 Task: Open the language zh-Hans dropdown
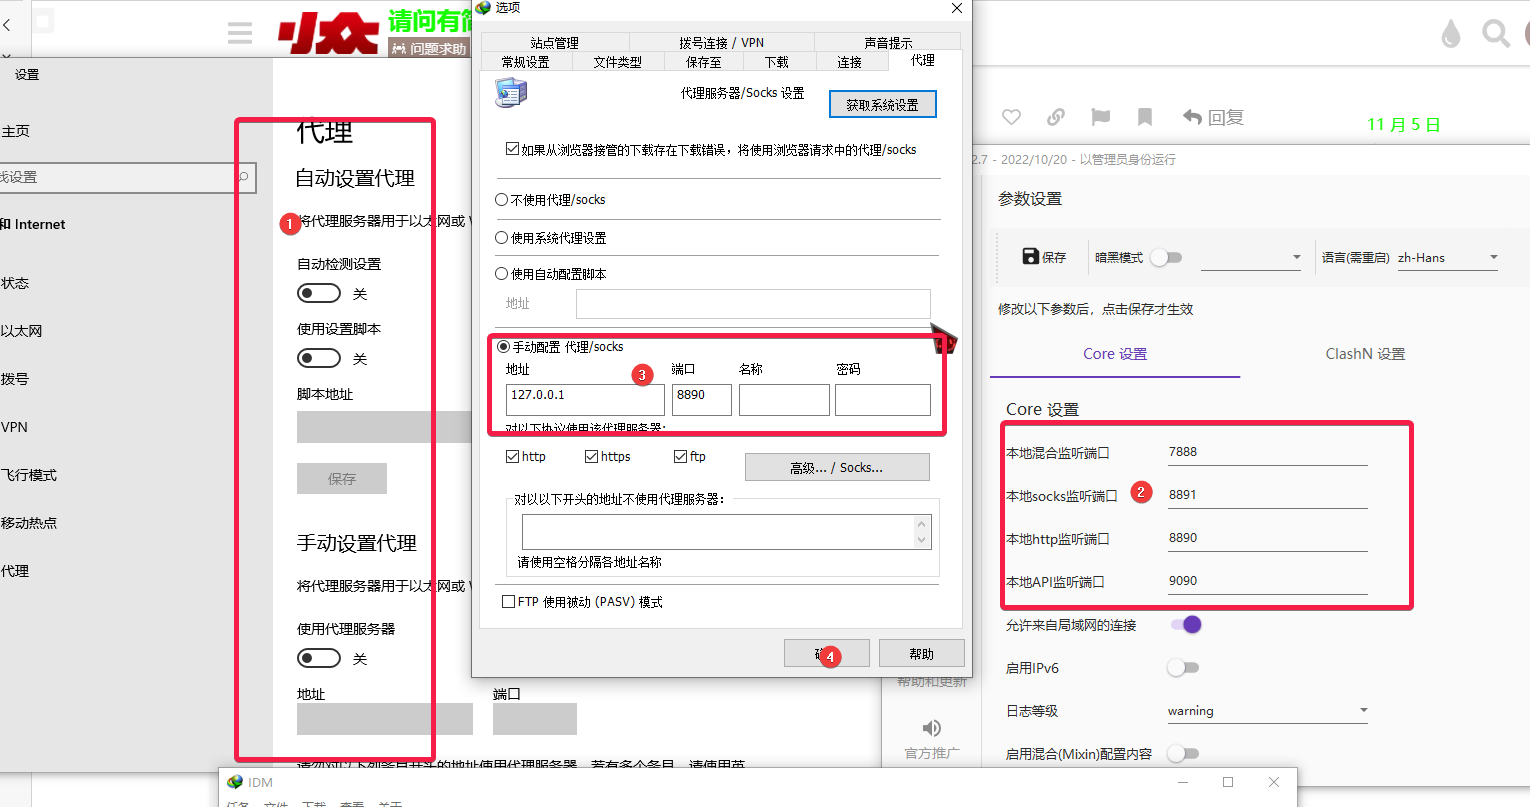coord(1448,258)
